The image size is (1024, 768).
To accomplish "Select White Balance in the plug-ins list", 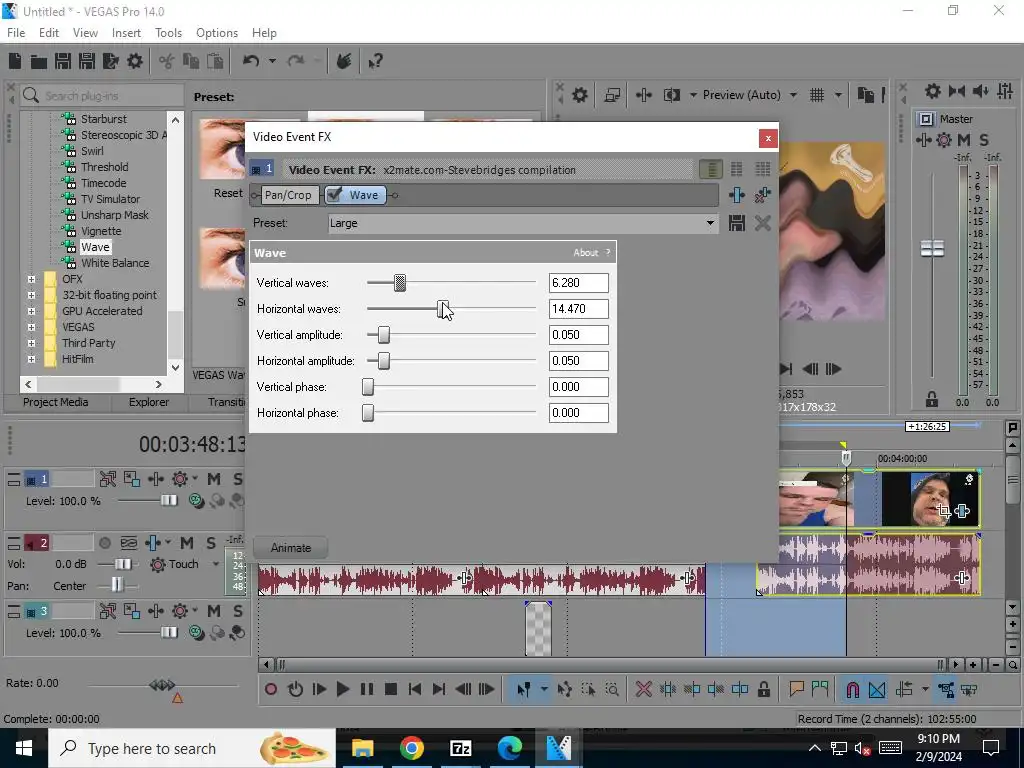I will tap(115, 263).
